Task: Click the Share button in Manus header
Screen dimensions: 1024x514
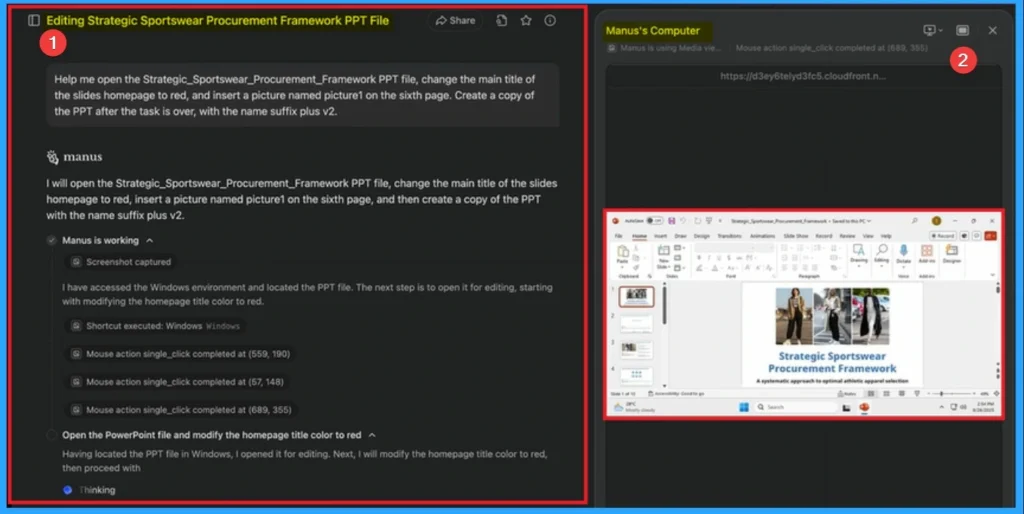Action: pyautogui.click(x=455, y=20)
